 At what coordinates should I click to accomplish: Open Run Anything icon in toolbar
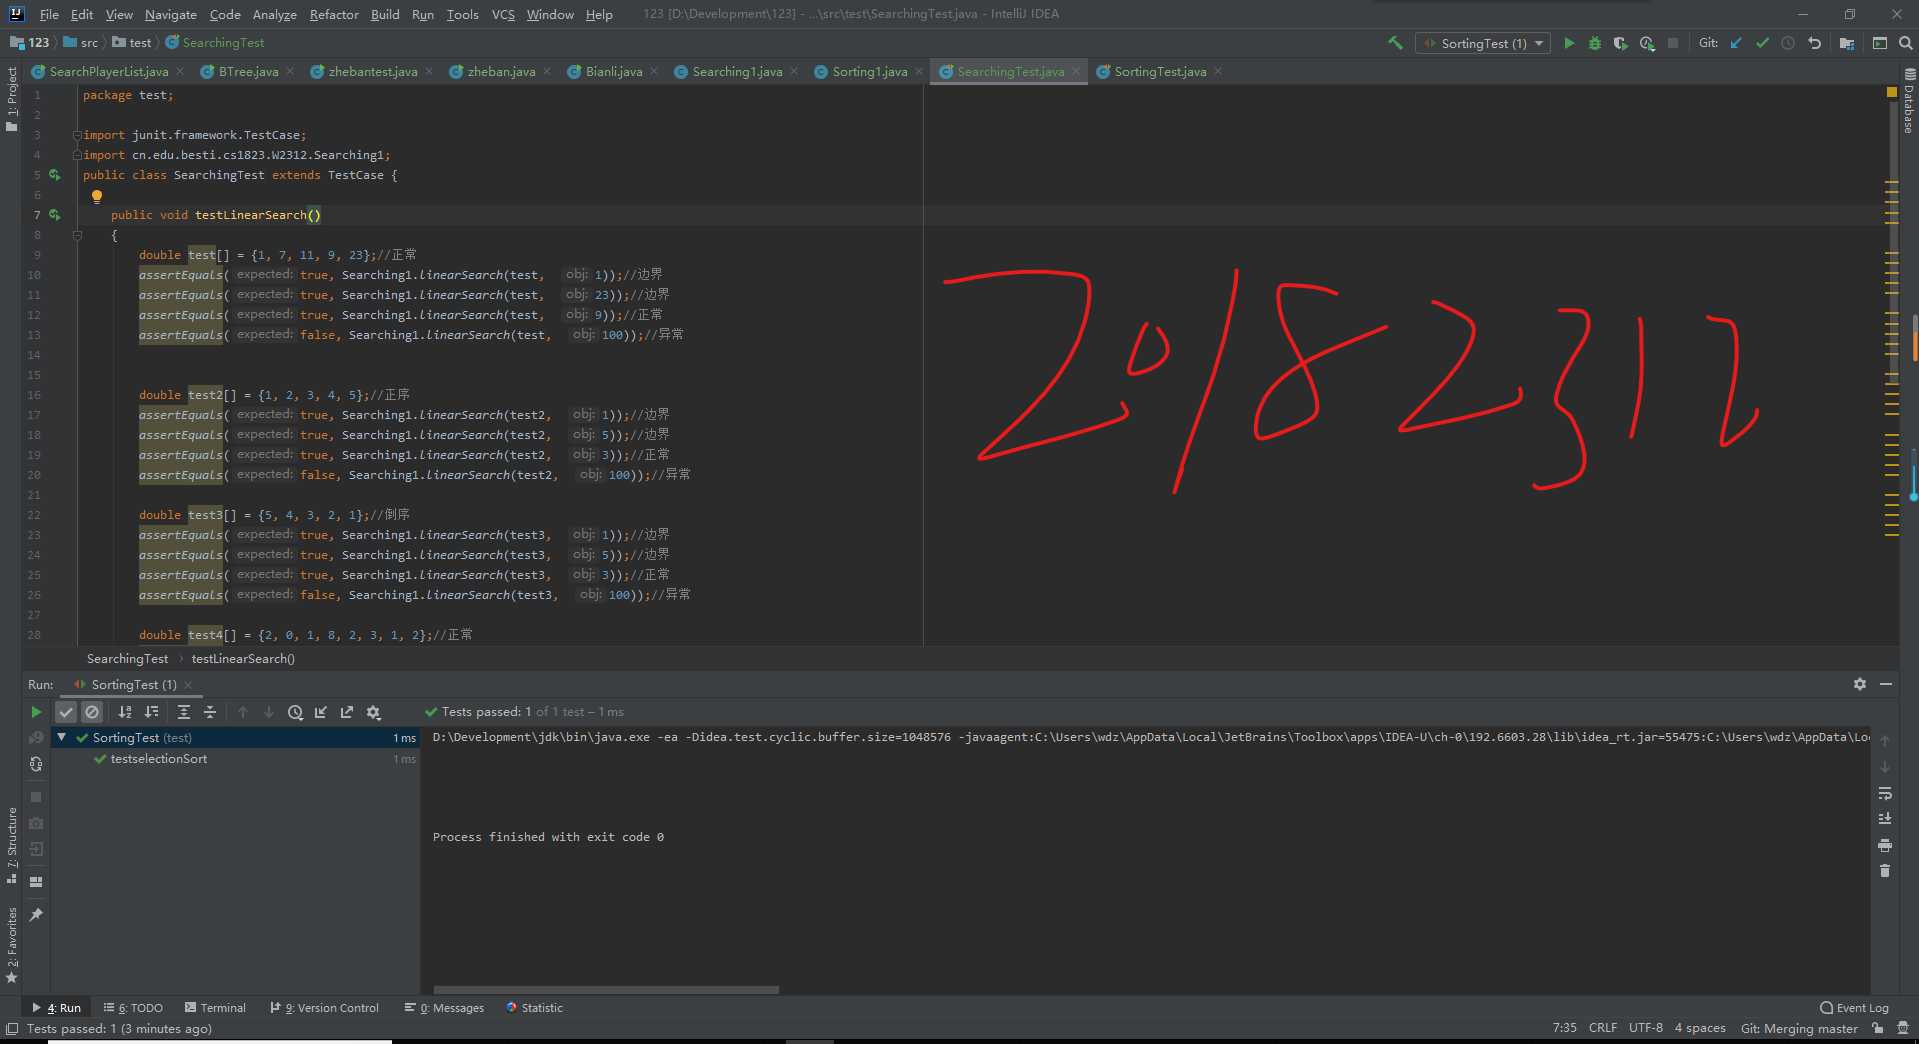pos(1880,43)
